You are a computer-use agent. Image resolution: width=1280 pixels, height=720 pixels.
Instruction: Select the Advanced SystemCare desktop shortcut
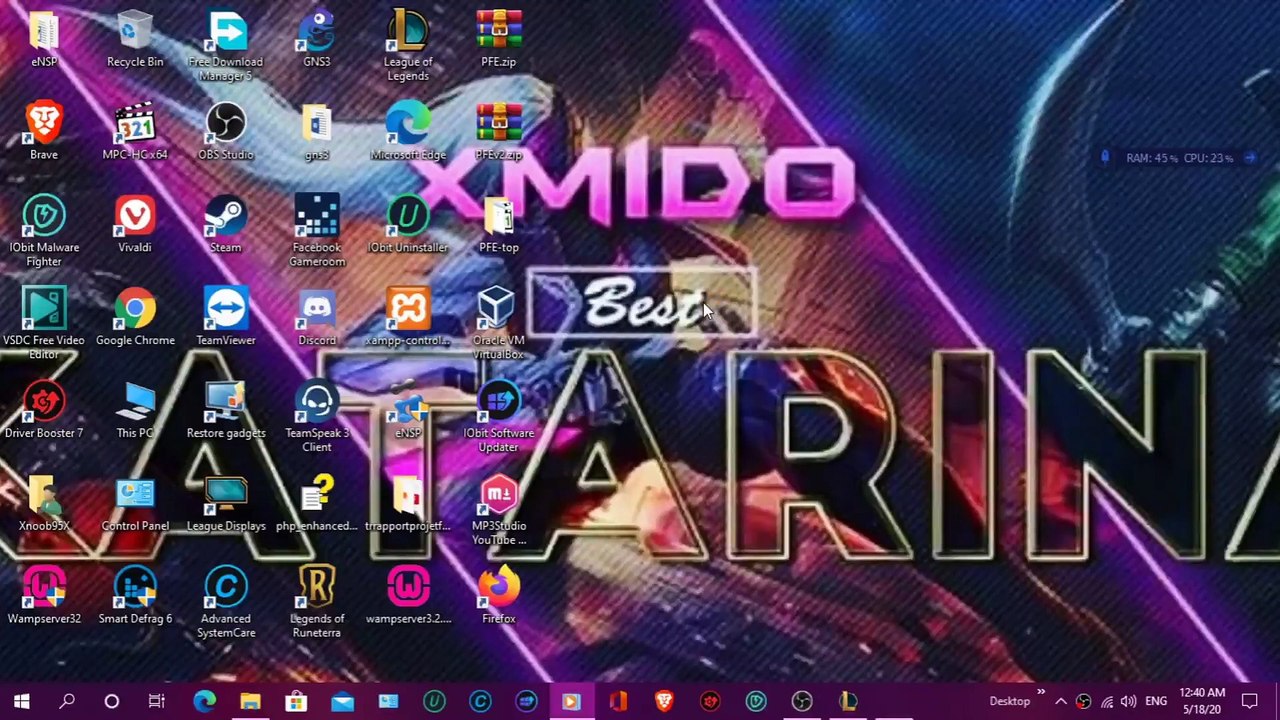point(226,604)
